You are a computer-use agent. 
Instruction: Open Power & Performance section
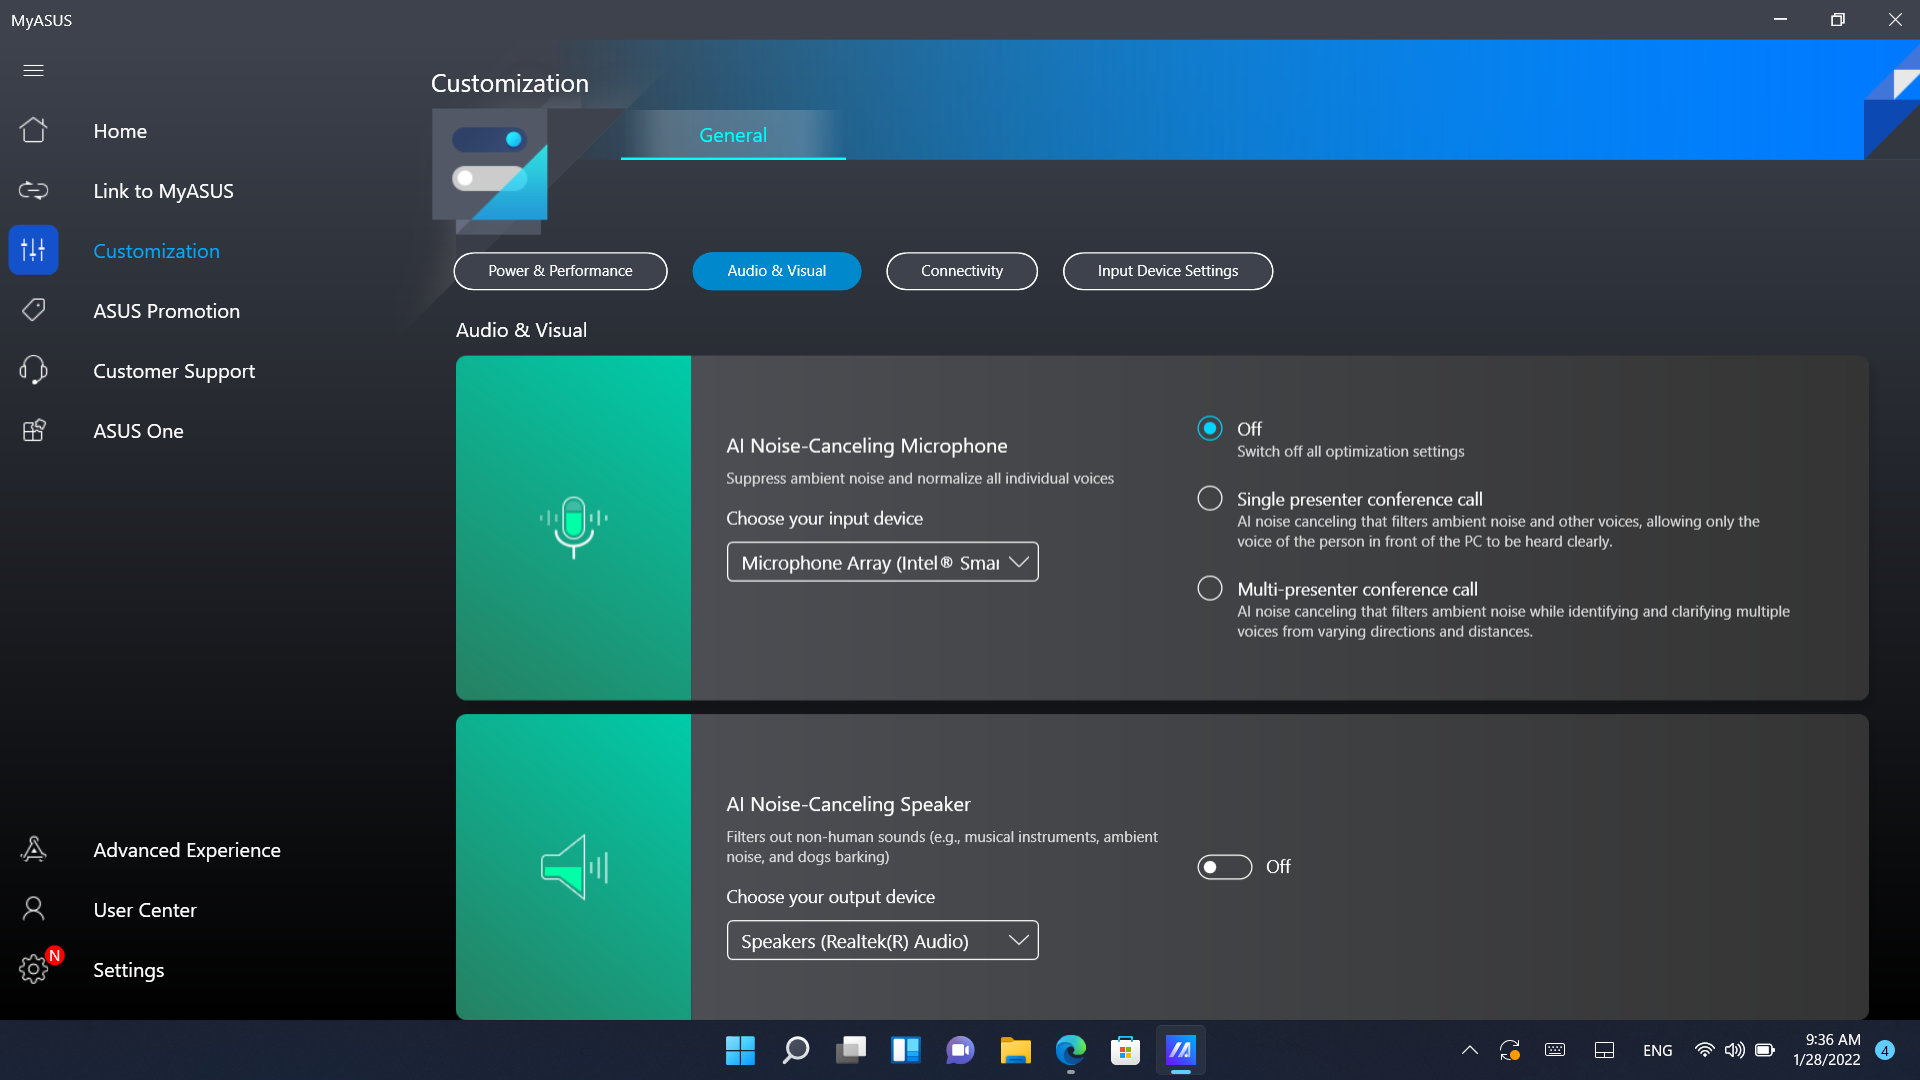[x=560, y=271]
